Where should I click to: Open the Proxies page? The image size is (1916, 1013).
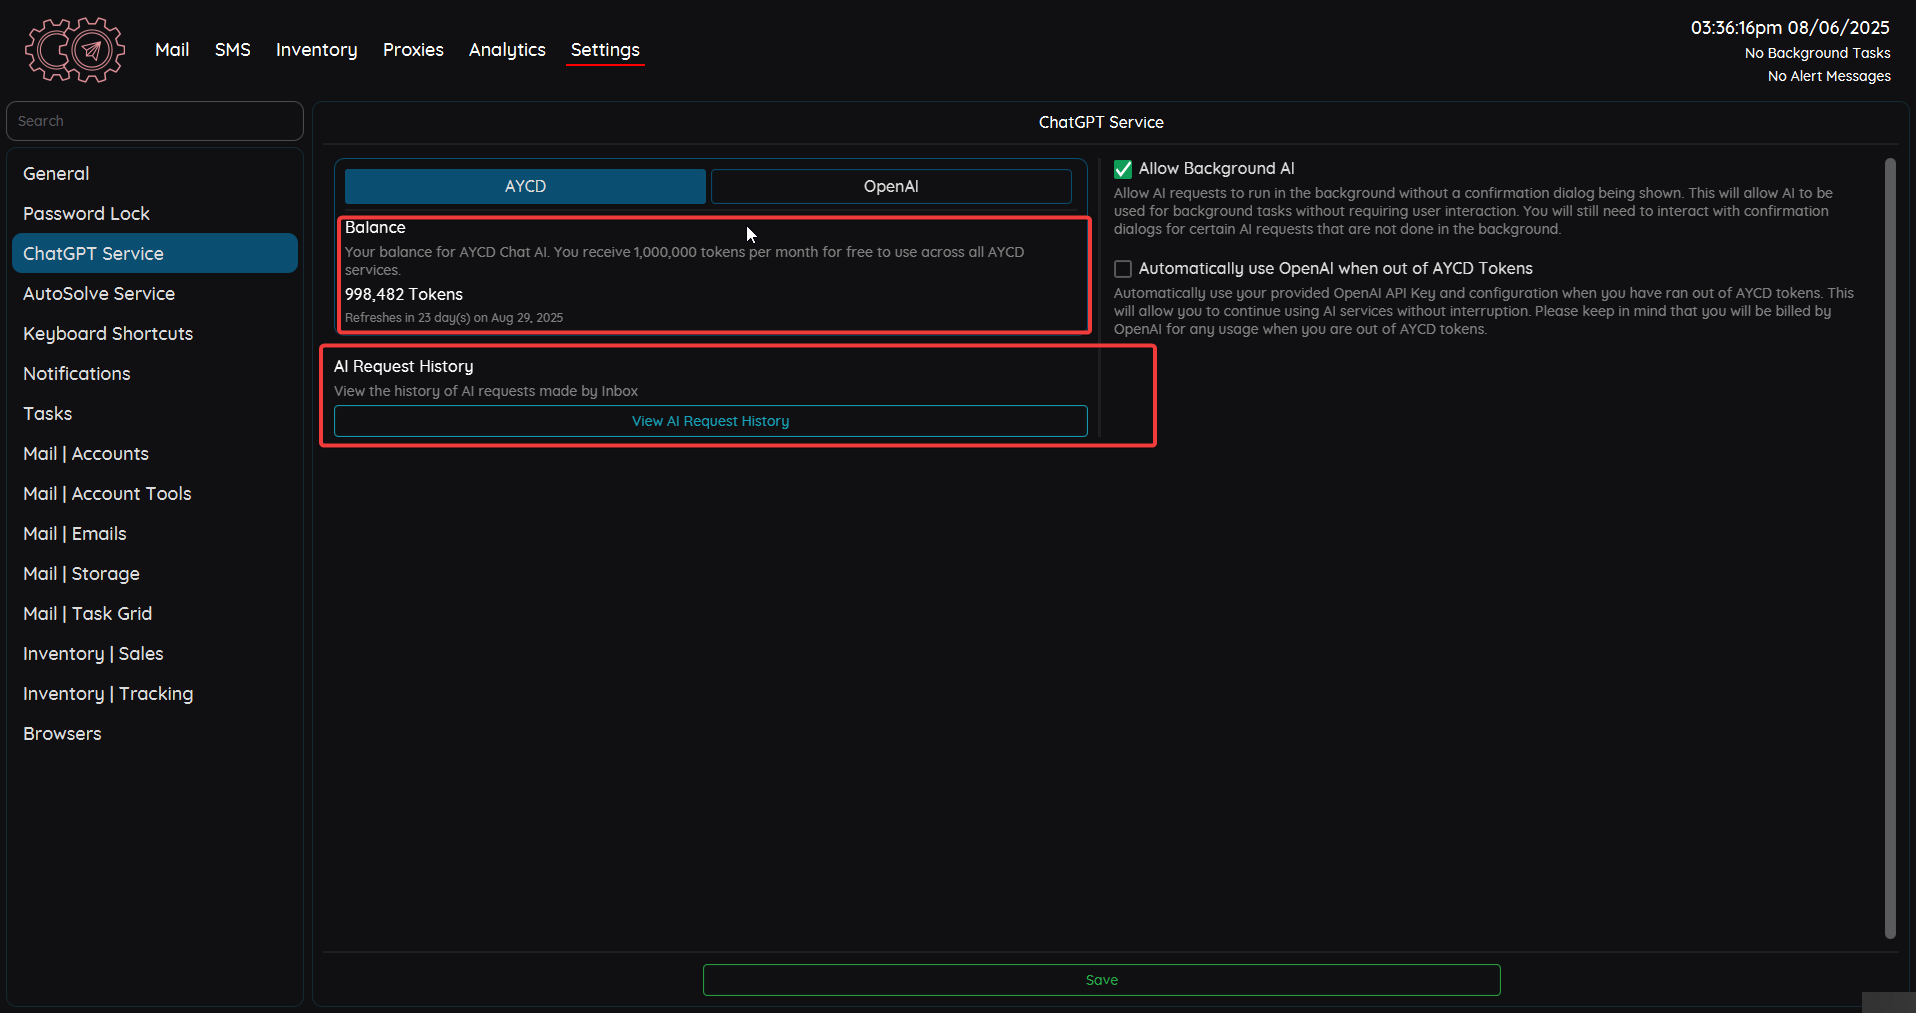(412, 49)
